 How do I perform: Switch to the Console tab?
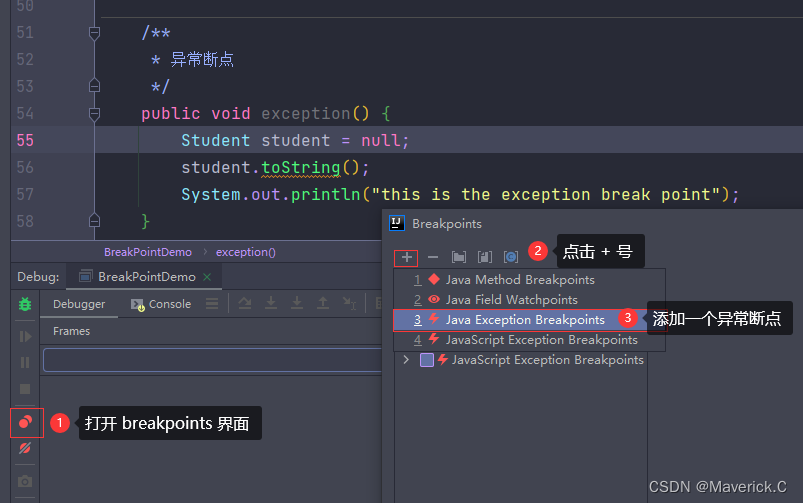pos(160,304)
